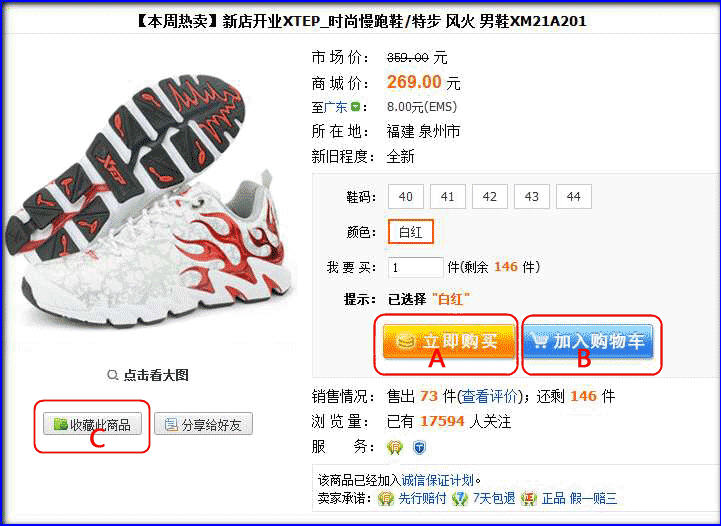Open the 查看评价 reviews link

(489, 396)
